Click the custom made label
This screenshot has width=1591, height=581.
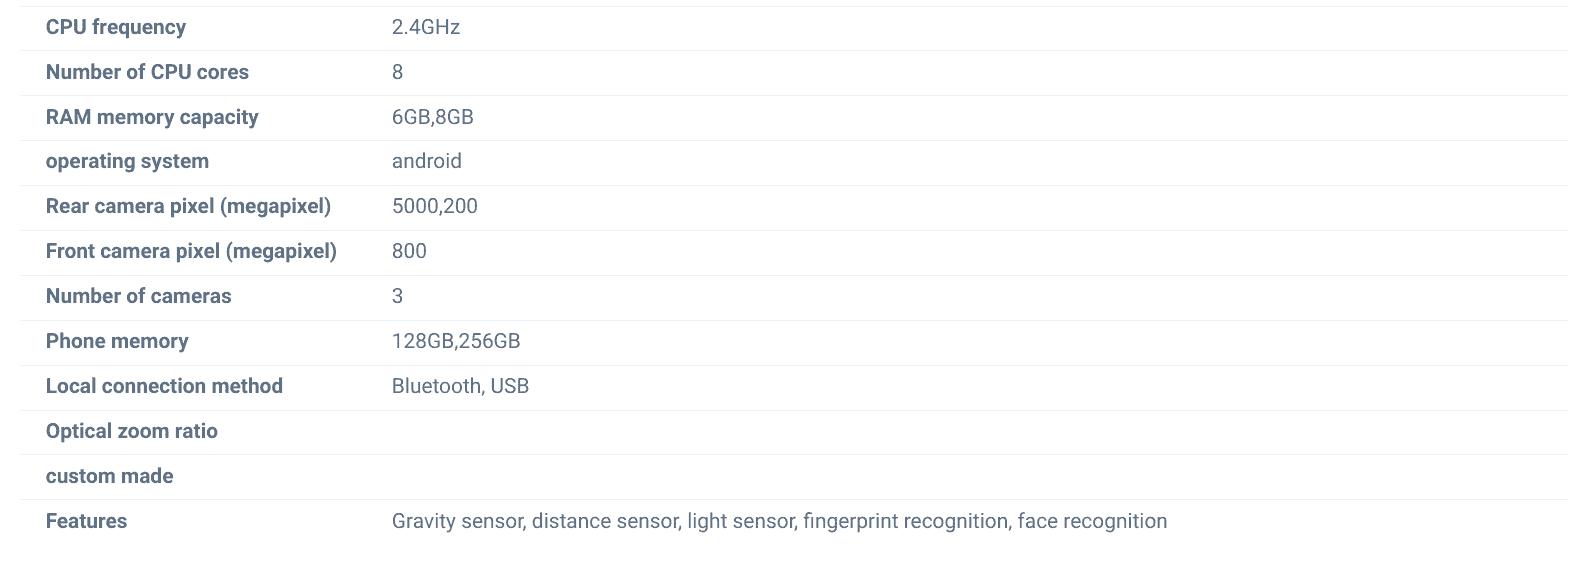click(110, 476)
